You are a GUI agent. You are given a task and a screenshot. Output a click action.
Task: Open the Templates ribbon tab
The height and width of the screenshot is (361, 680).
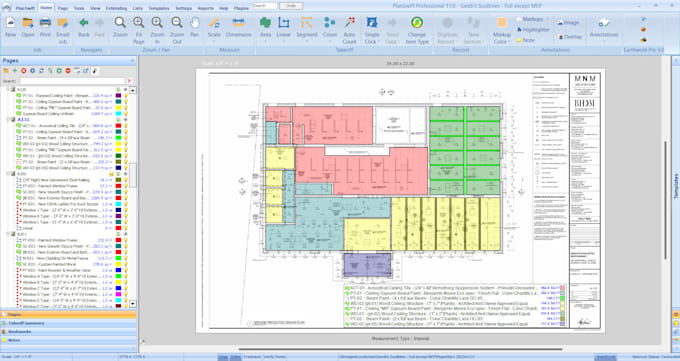(x=159, y=8)
